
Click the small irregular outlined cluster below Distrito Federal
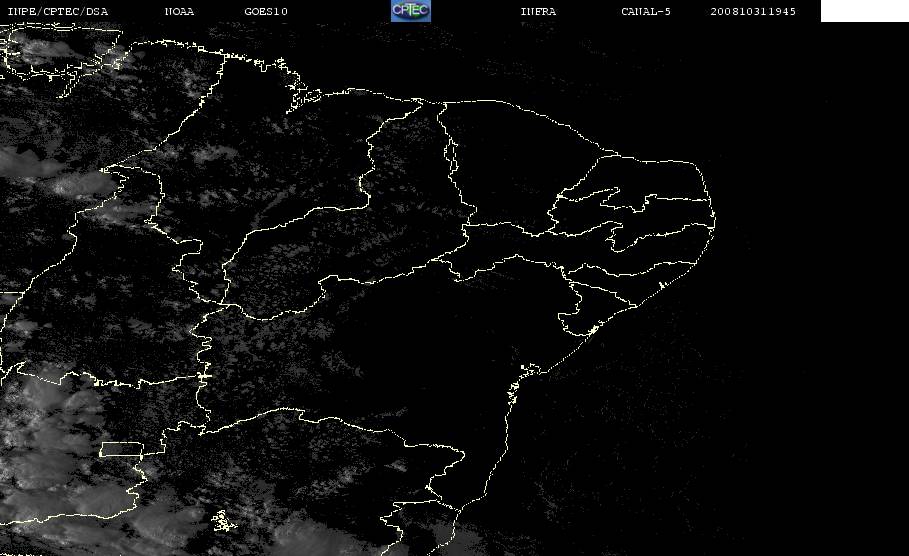pyautogui.click(x=224, y=521)
